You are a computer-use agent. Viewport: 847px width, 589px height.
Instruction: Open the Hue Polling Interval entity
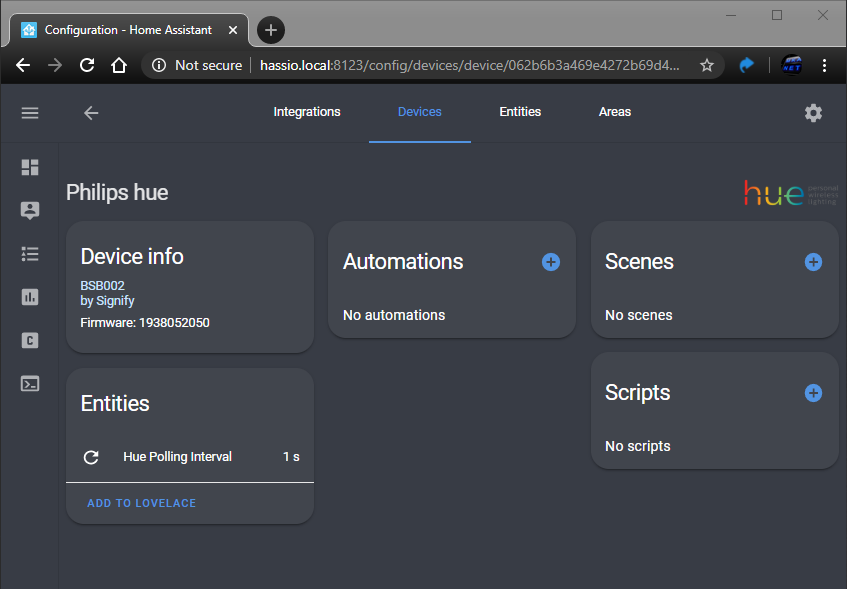[177, 457]
